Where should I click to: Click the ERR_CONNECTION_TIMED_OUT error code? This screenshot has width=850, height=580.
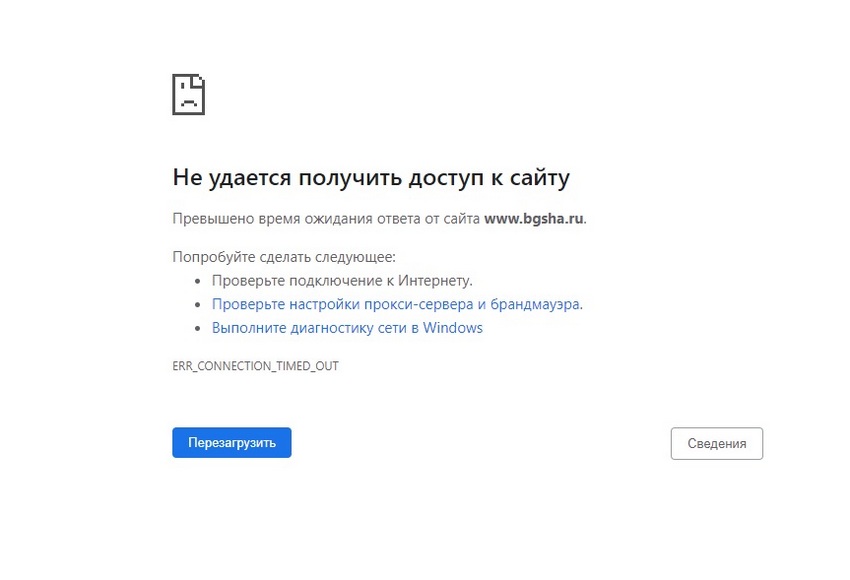coord(255,366)
